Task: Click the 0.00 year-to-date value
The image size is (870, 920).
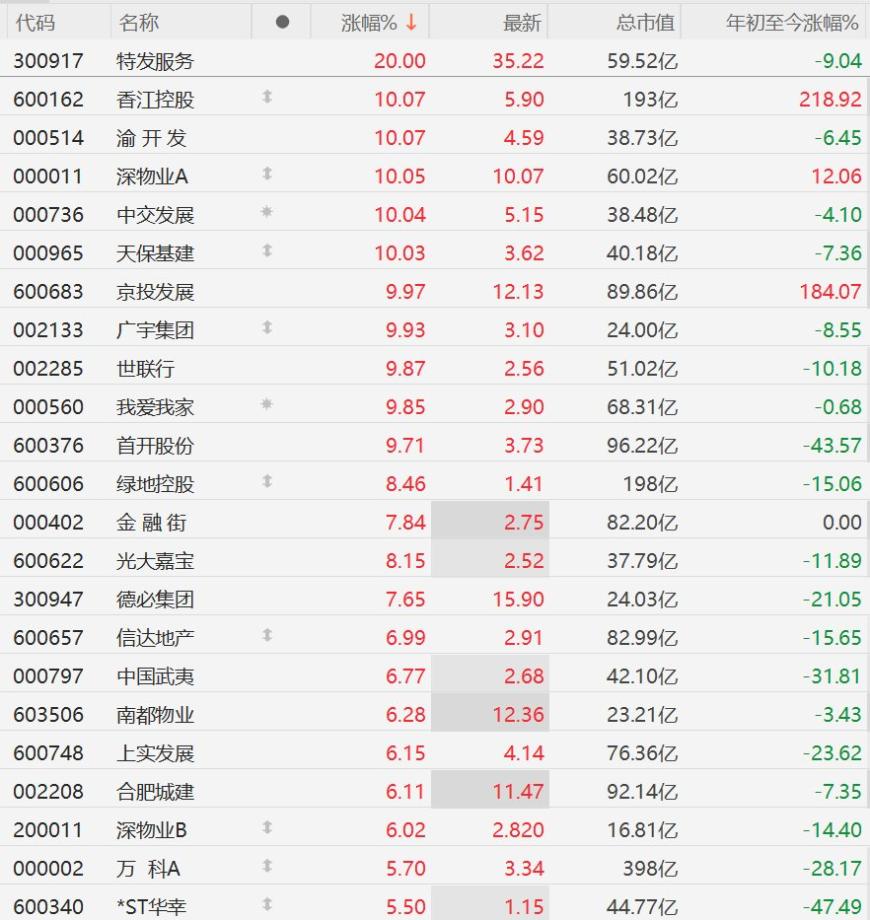Action: click(x=842, y=522)
